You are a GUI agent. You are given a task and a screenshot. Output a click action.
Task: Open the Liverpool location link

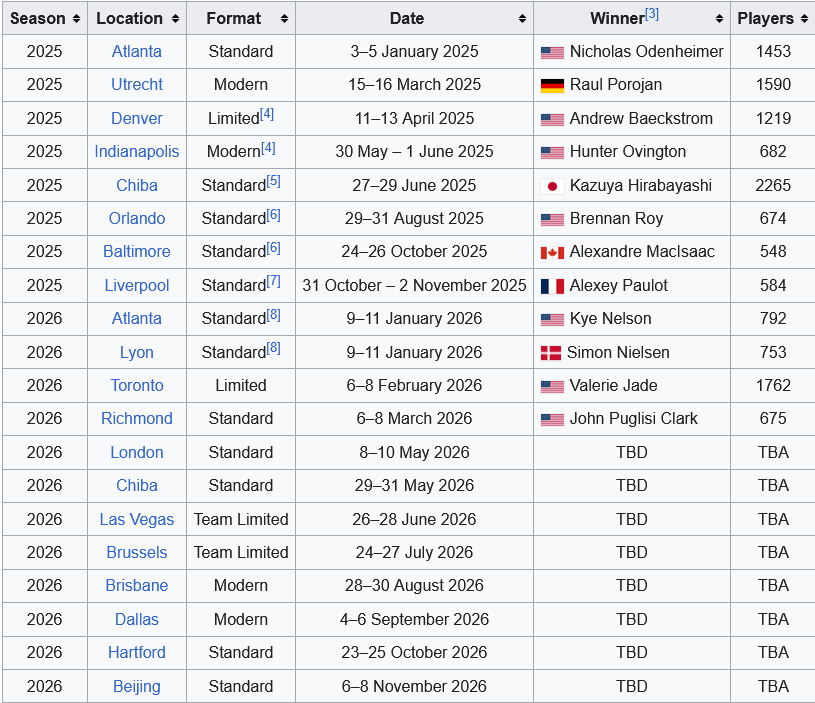coord(137,285)
